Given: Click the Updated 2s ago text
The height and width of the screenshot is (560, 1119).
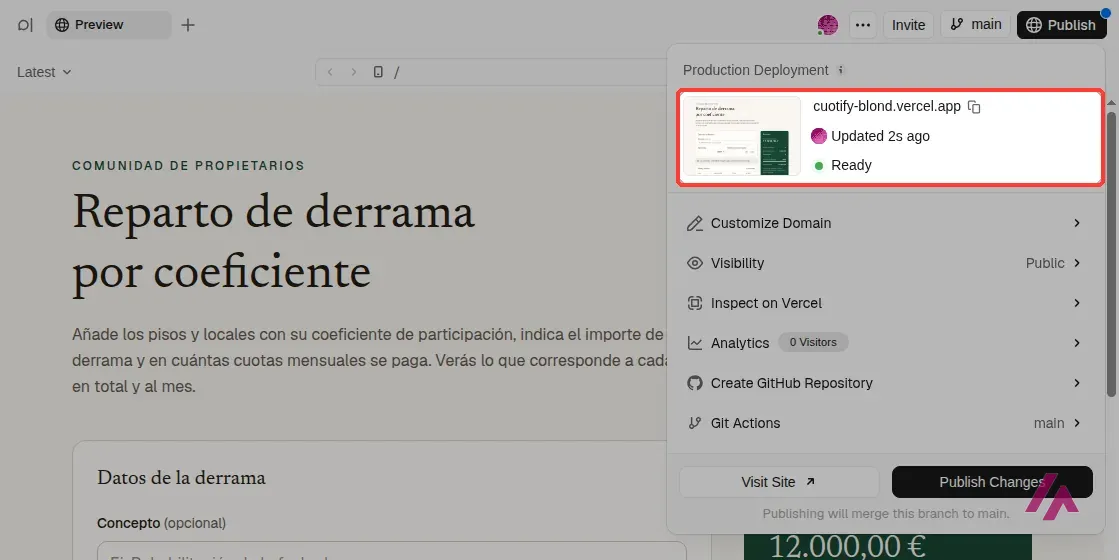Looking at the screenshot, I should pos(880,136).
